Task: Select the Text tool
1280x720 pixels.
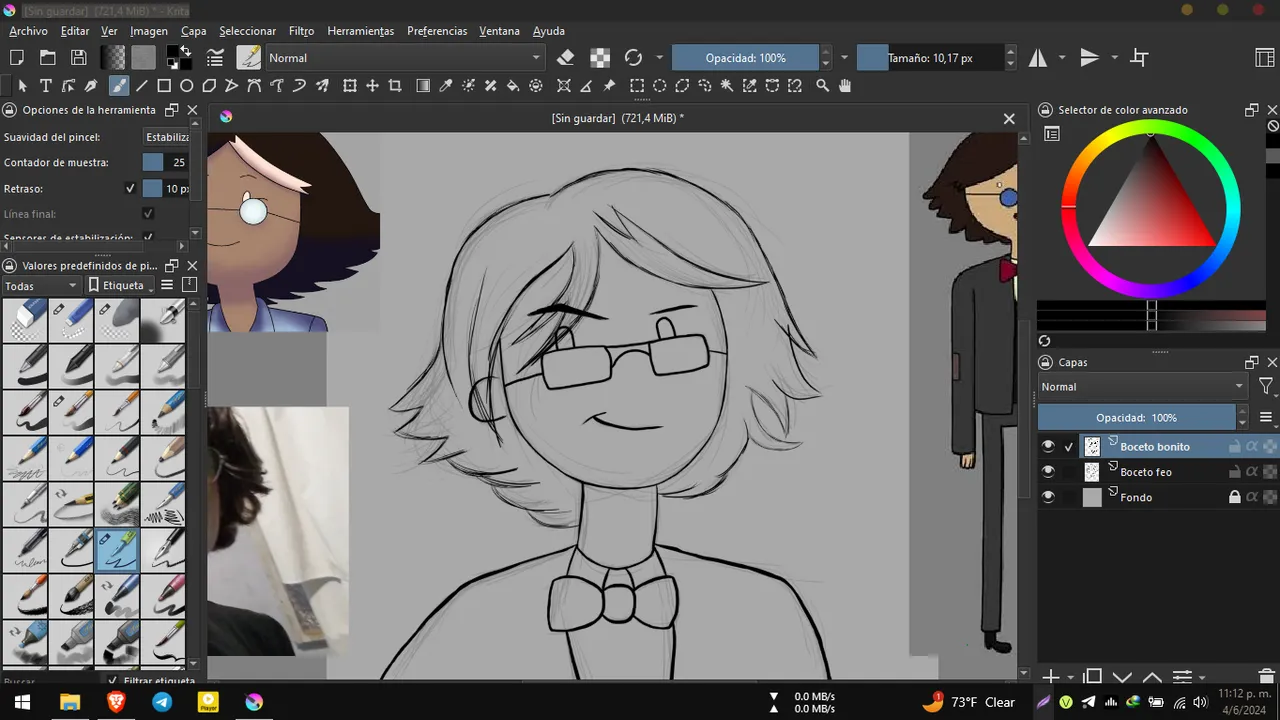Action: 46,86
